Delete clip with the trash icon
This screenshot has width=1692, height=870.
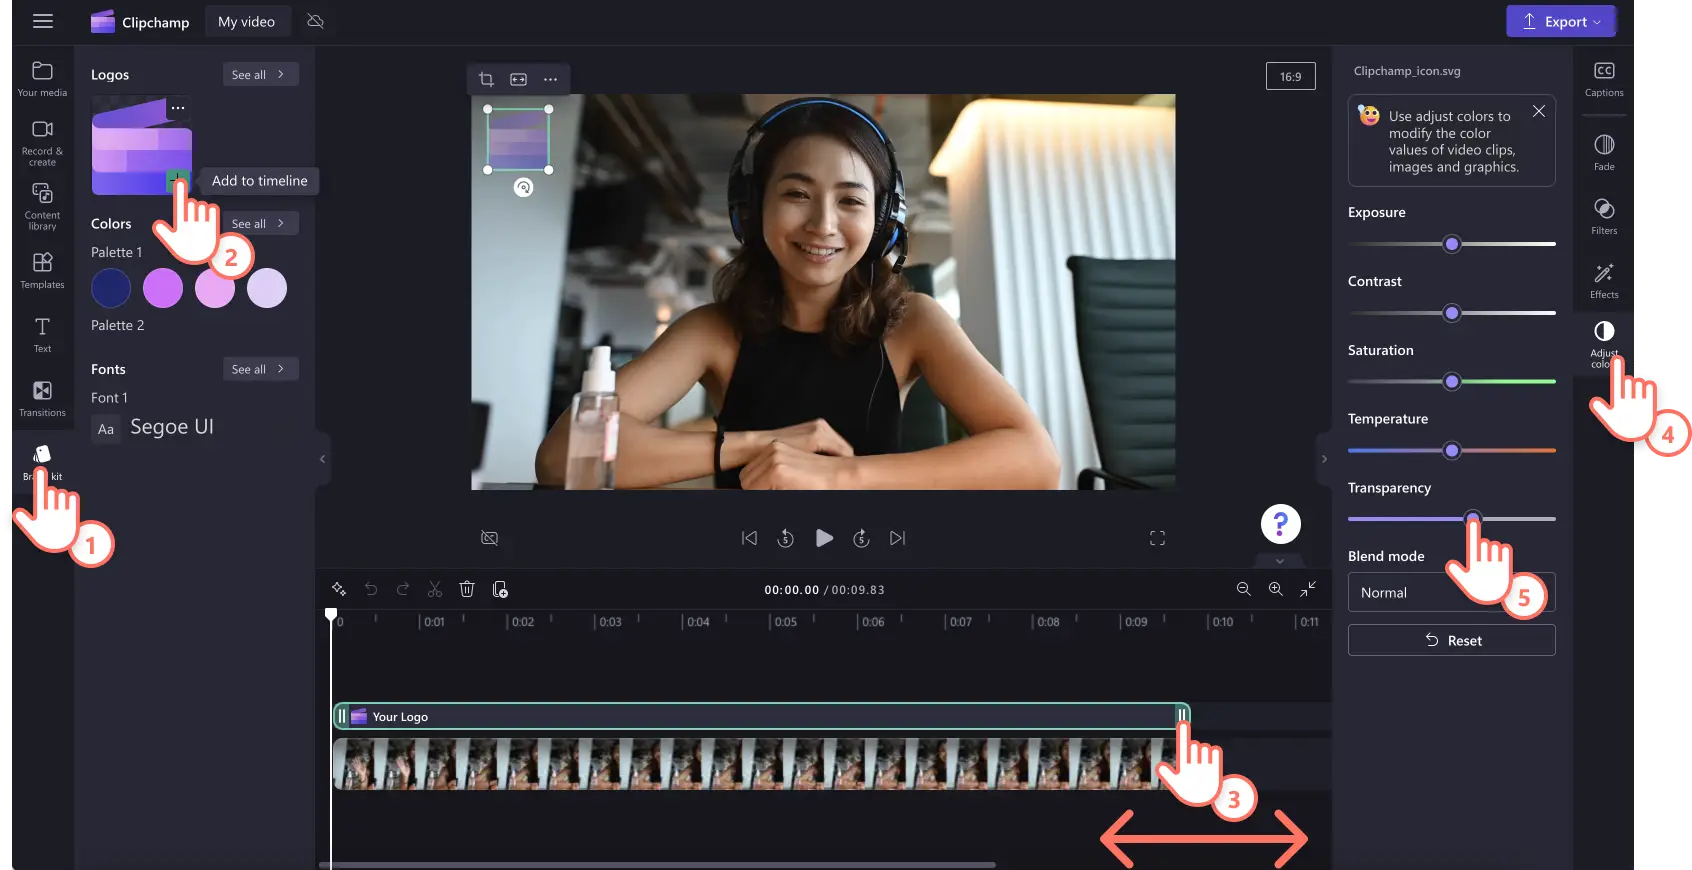466,589
